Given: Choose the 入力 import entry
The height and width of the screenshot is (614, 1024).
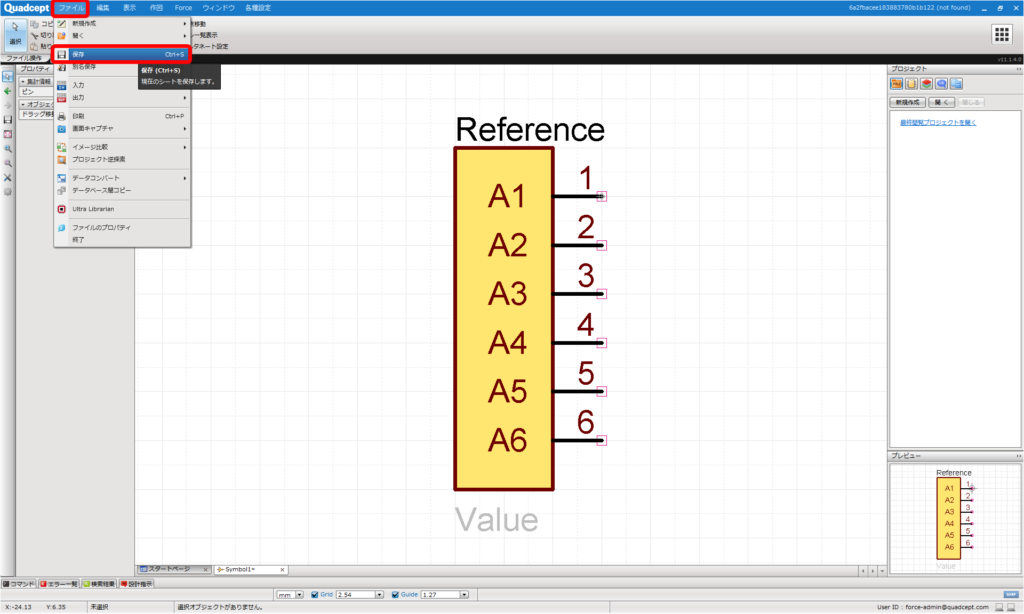Looking at the screenshot, I should 122,85.
